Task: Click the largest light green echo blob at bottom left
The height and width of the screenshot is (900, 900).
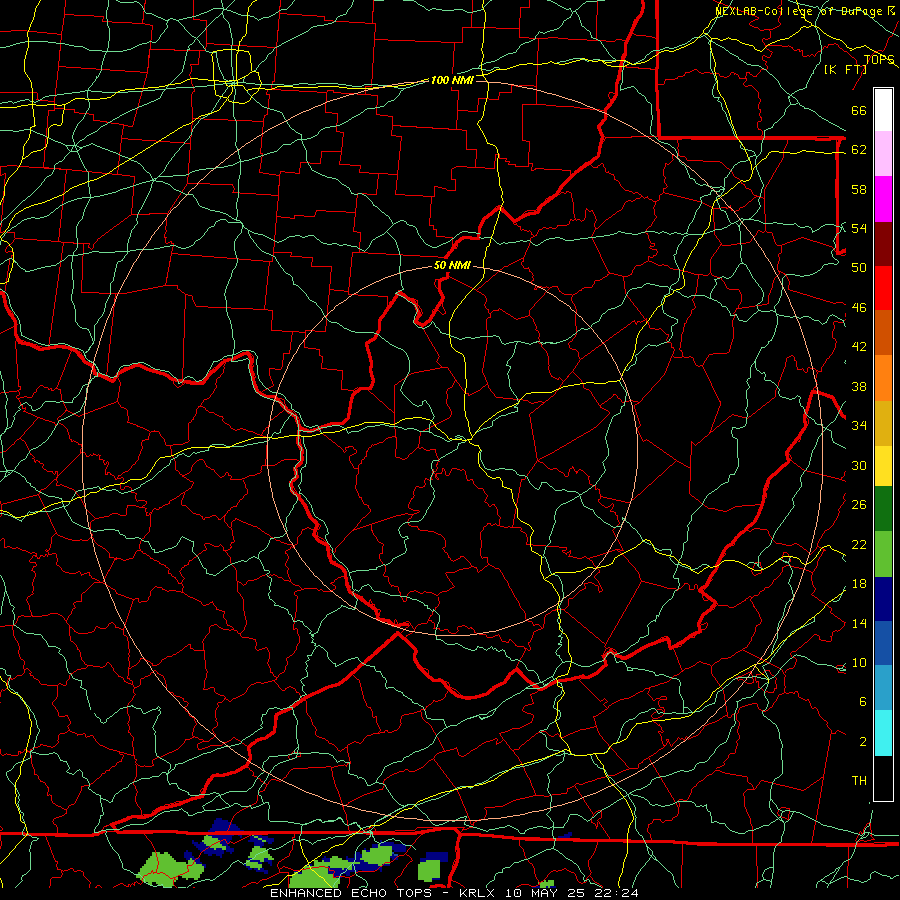Action: (170, 869)
